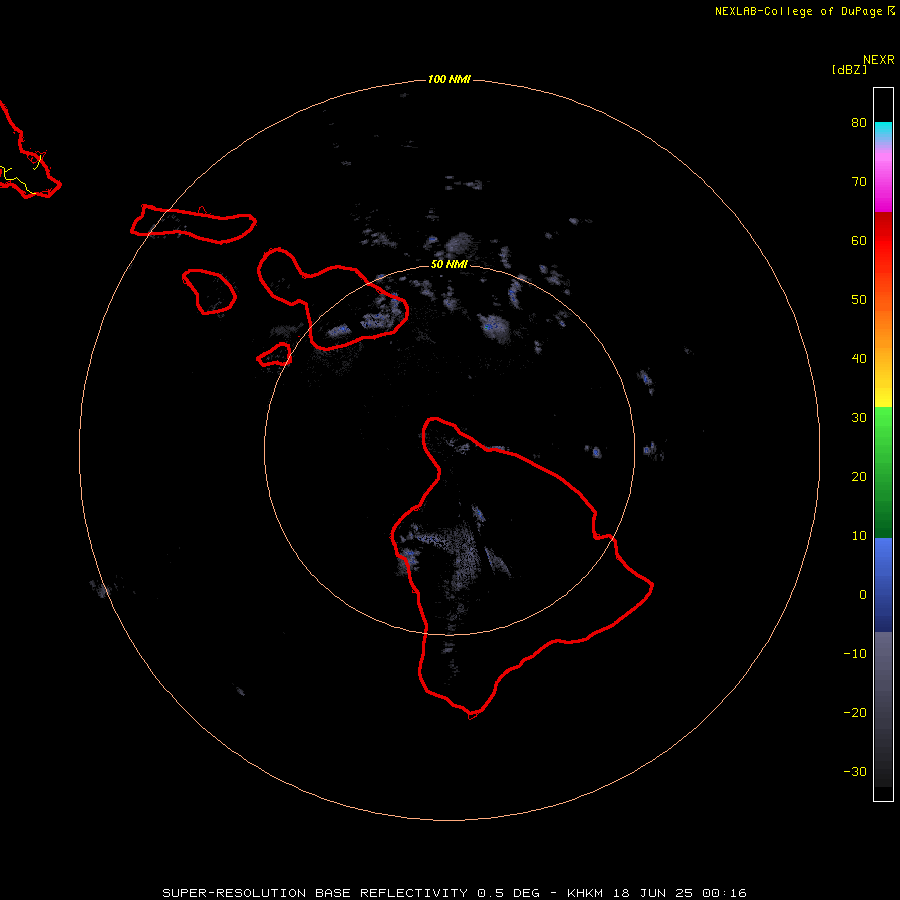Click the yellow-orange color bar segment

[x=883, y=356]
